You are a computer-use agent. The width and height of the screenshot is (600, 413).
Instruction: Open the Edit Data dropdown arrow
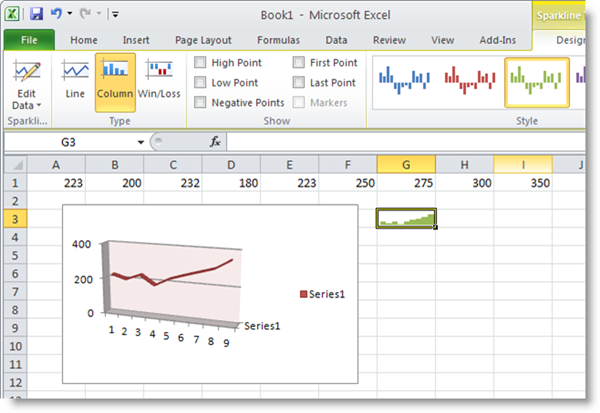[39, 105]
